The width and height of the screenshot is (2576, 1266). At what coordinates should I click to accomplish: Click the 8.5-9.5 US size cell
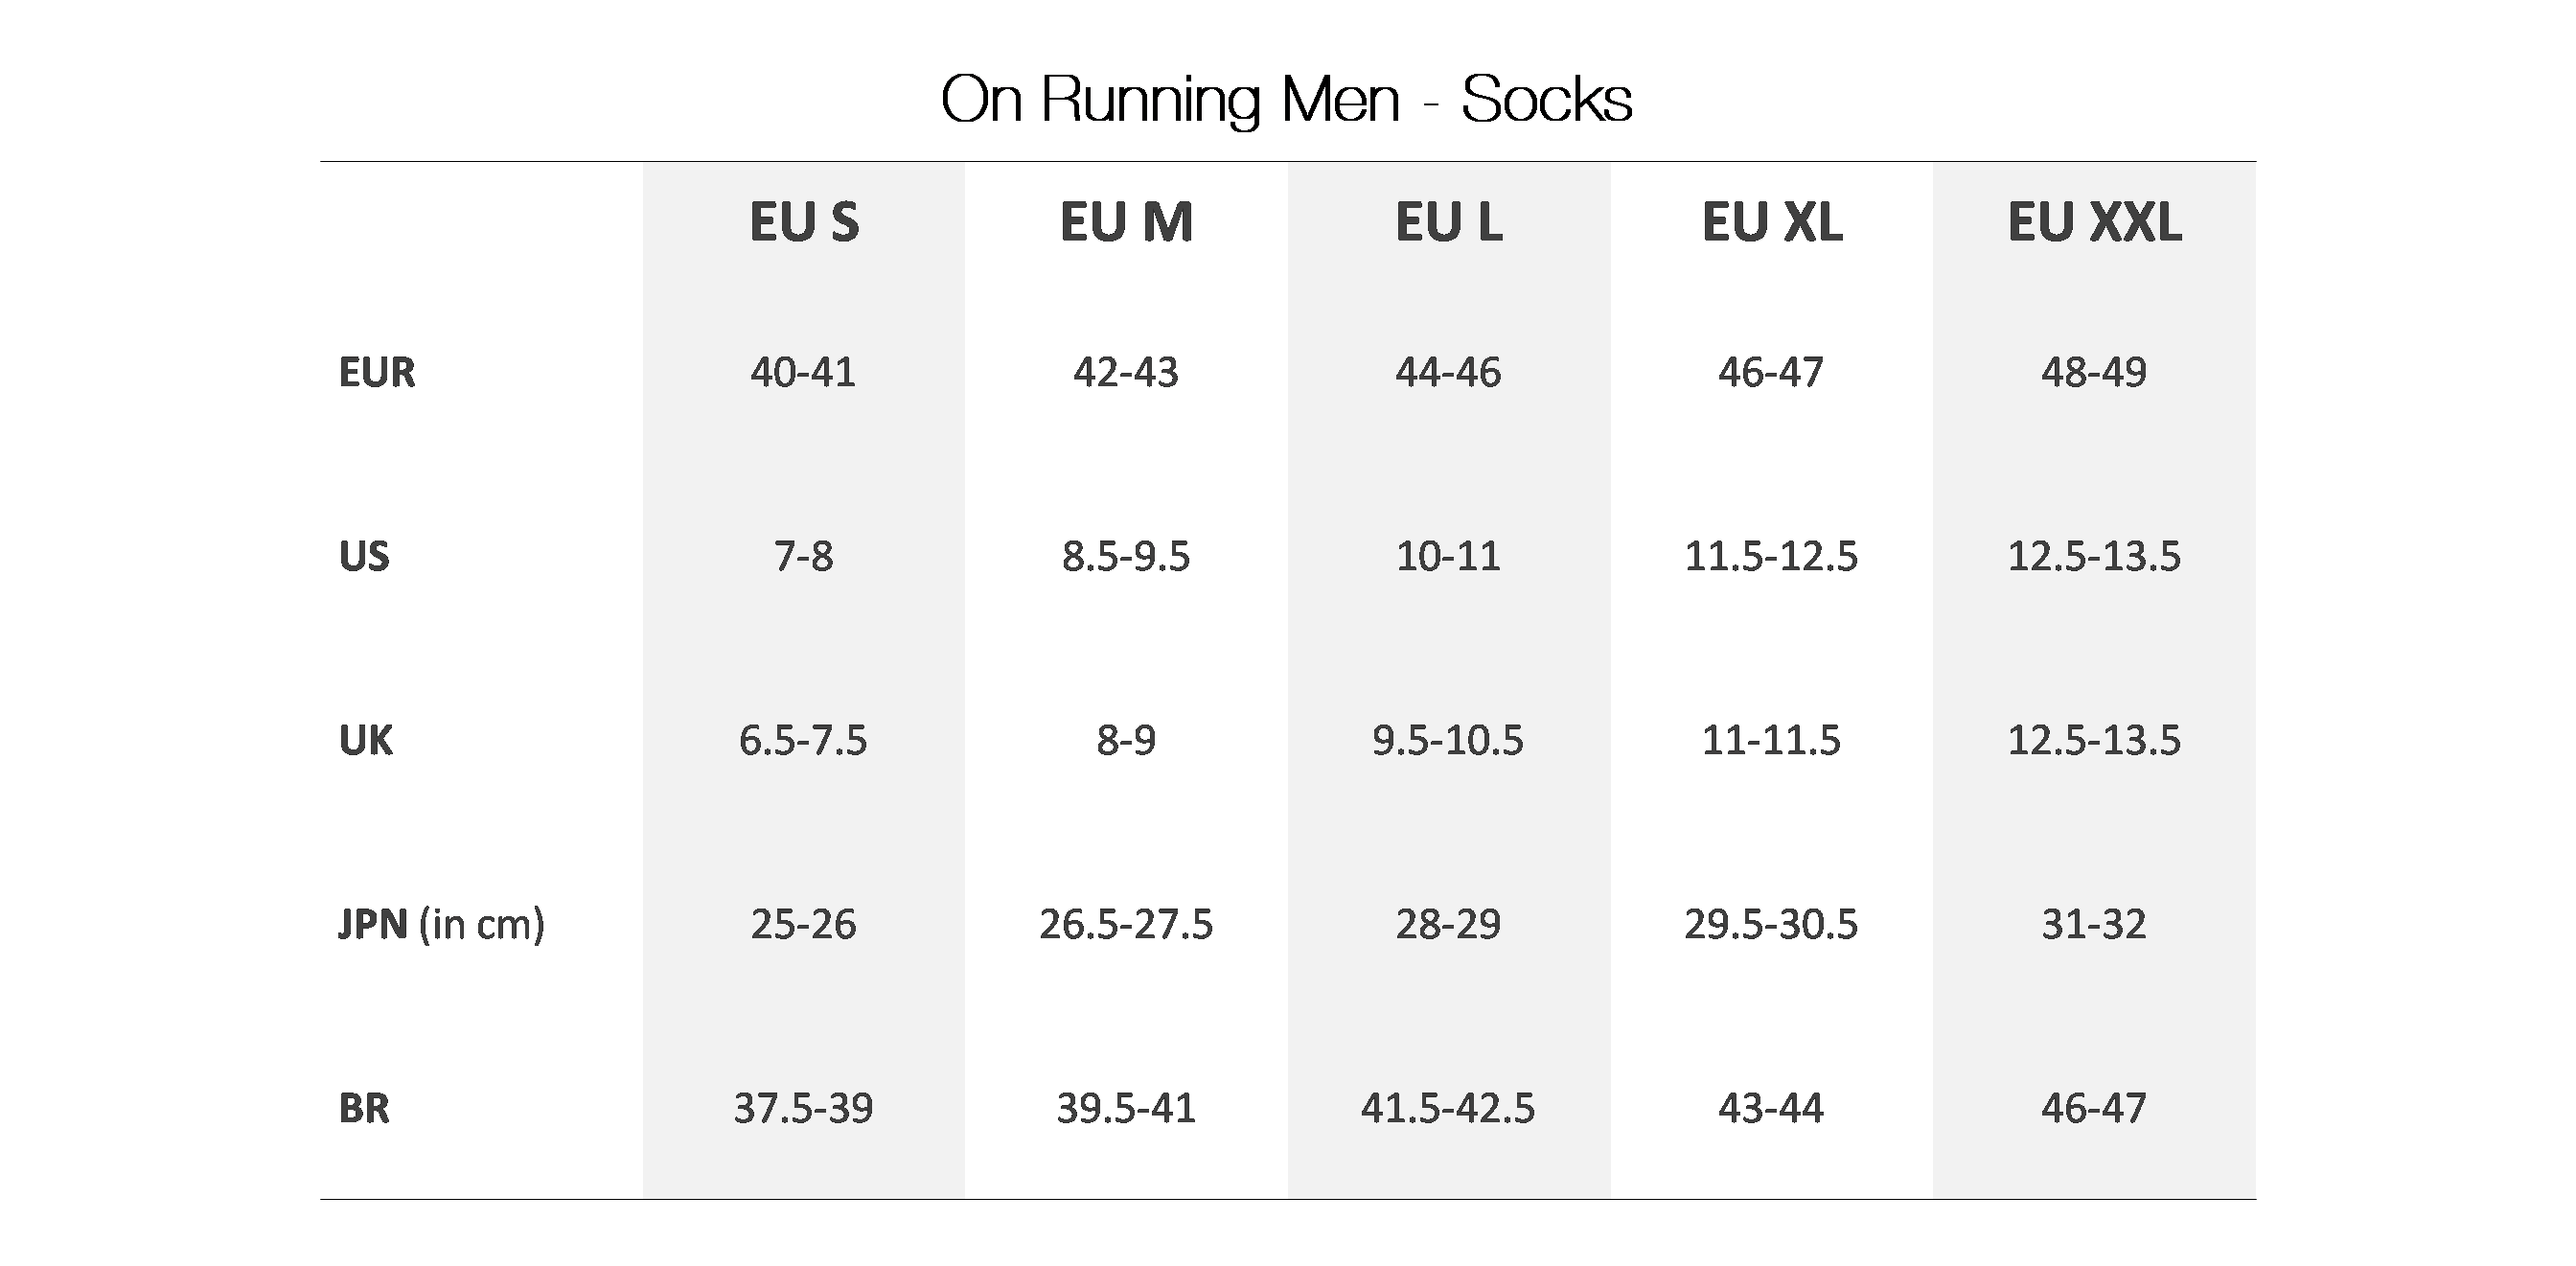pyautogui.click(x=1126, y=556)
